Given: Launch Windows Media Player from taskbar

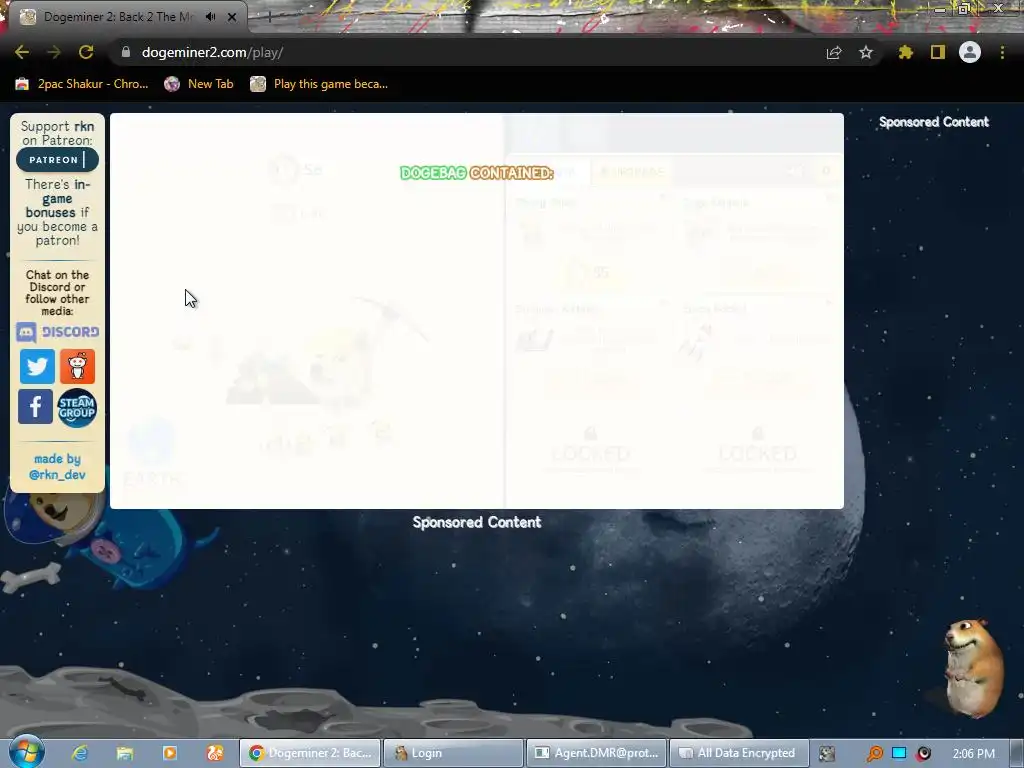Looking at the screenshot, I should (170, 753).
